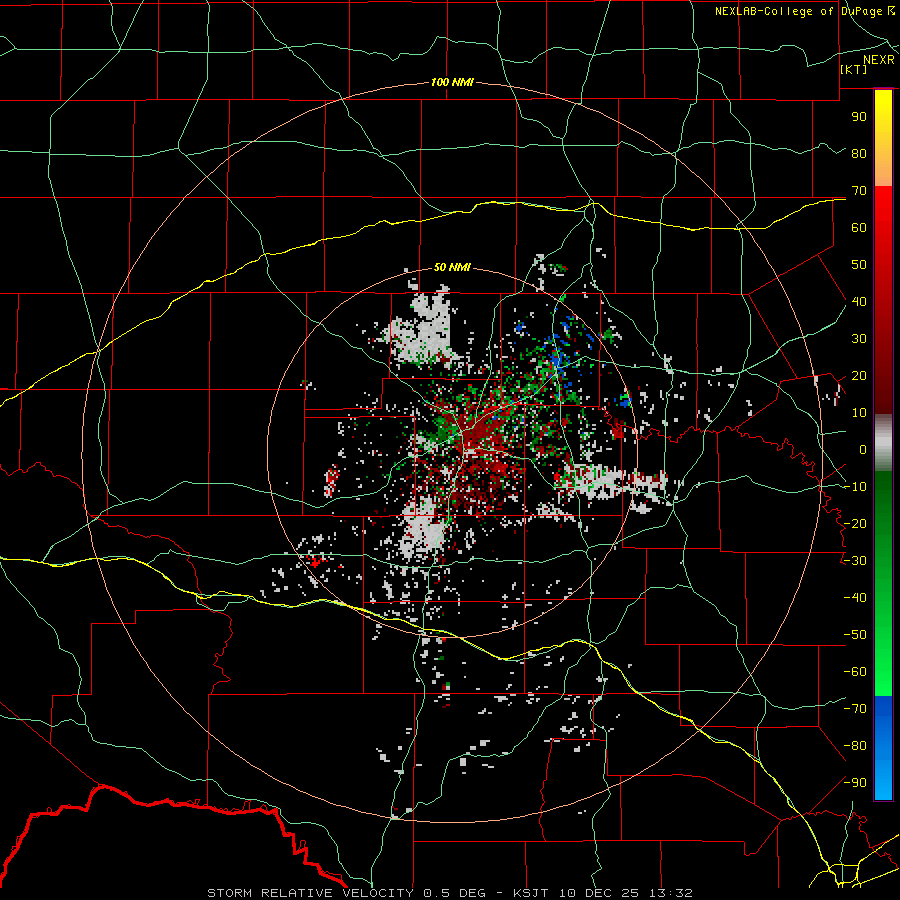Click the 50 NMI range ring label

452,267
